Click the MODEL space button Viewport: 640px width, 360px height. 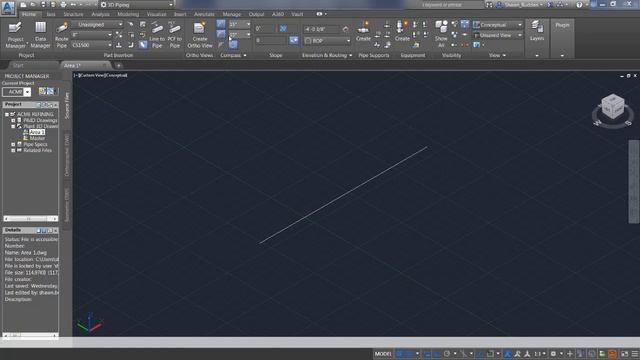tap(383, 353)
